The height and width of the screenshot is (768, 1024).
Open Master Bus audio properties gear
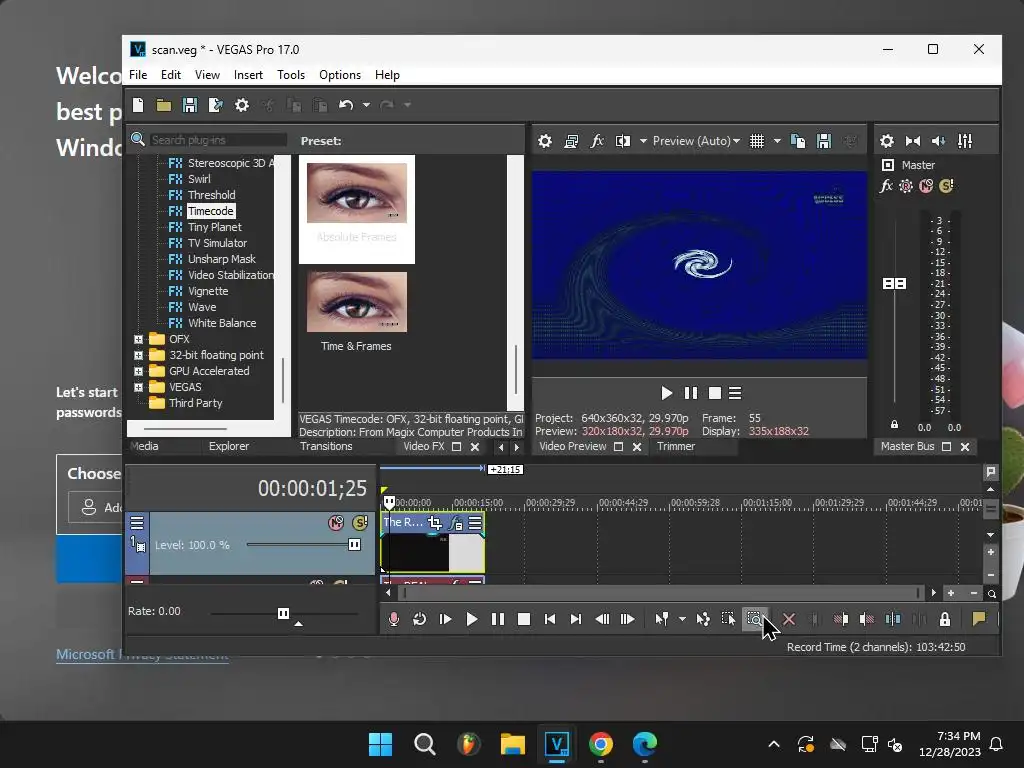pyautogui.click(x=887, y=141)
